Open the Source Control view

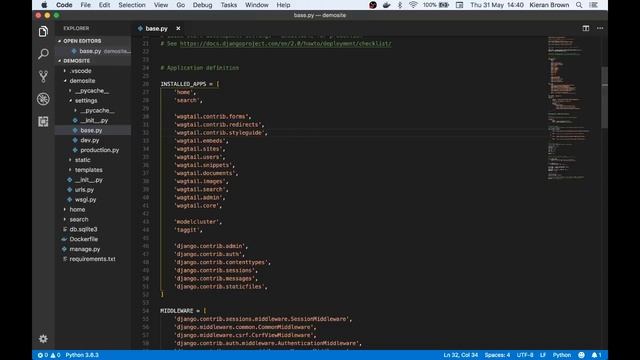click(x=43, y=76)
